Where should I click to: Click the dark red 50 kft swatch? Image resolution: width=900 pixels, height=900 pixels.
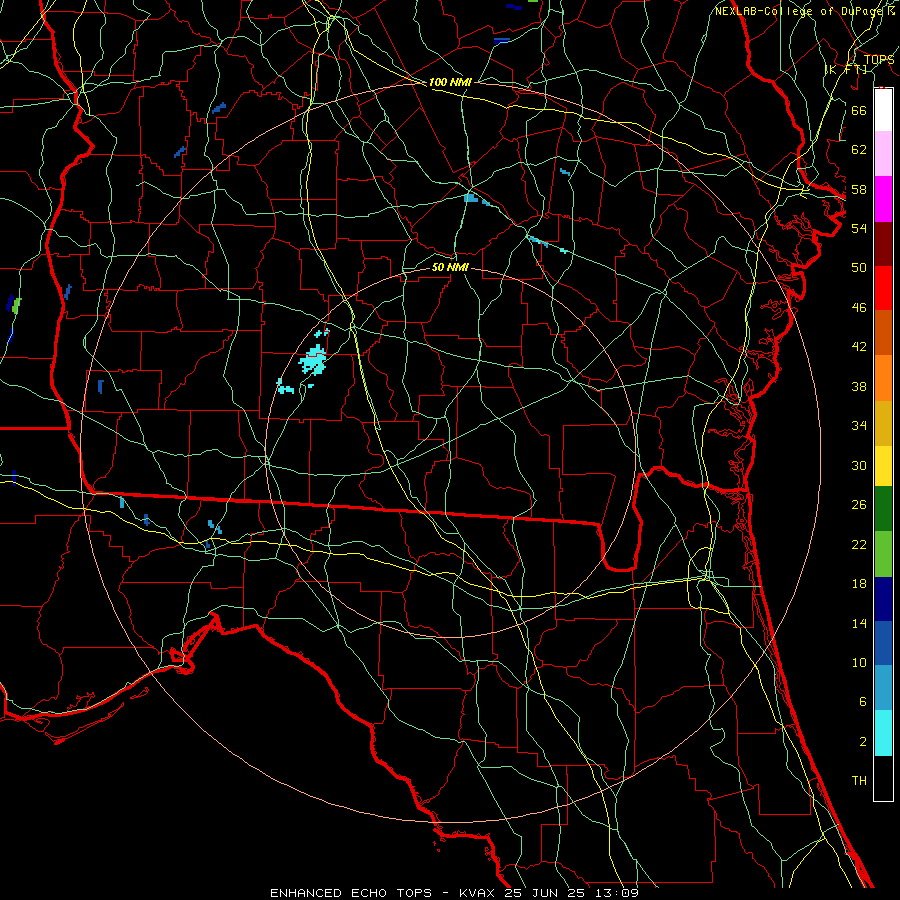click(x=883, y=244)
